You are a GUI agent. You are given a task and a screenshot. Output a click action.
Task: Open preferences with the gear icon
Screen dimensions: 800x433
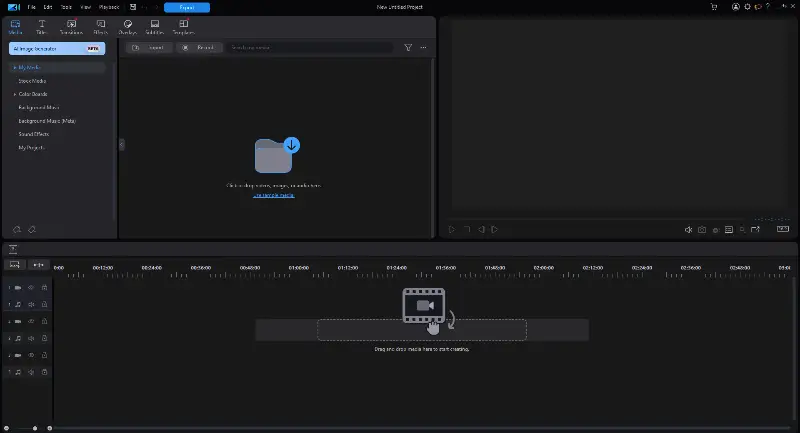pyautogui.click(x=747, y=7)
